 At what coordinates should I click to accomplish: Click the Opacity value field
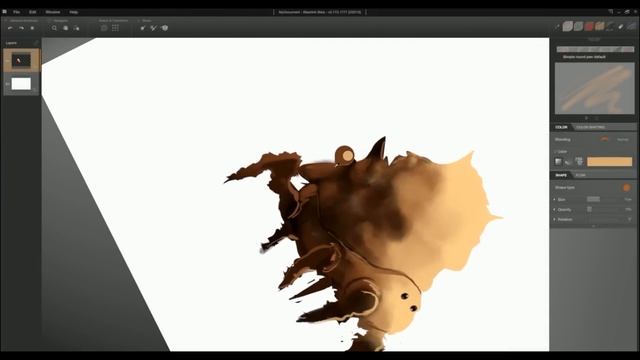pos(628,209)
